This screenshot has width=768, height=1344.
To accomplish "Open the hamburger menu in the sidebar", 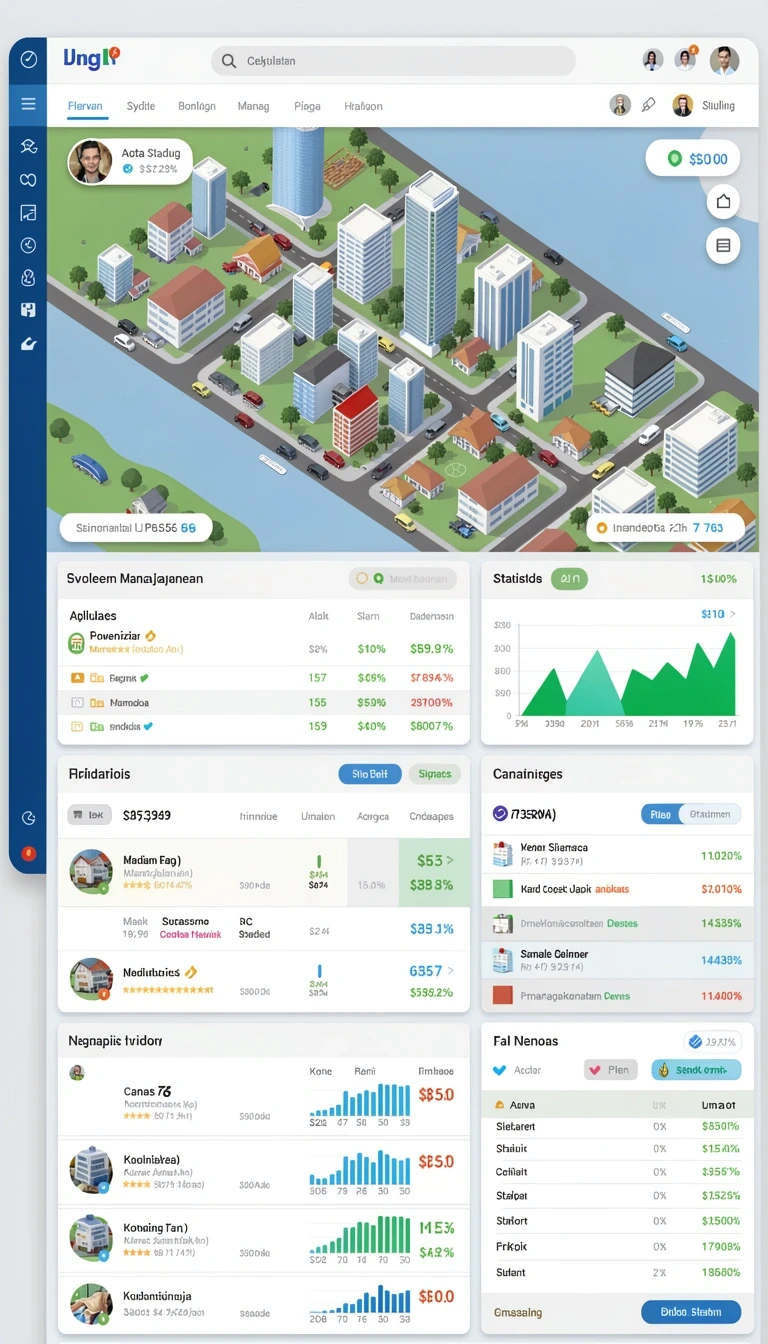I will (x=28, y=104).
